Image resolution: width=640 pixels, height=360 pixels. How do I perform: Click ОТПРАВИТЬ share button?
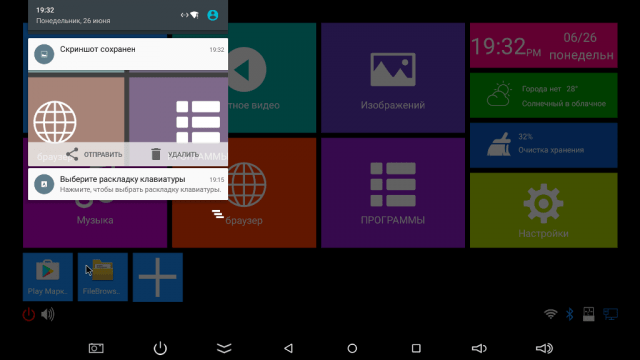[x=94, y=154]
